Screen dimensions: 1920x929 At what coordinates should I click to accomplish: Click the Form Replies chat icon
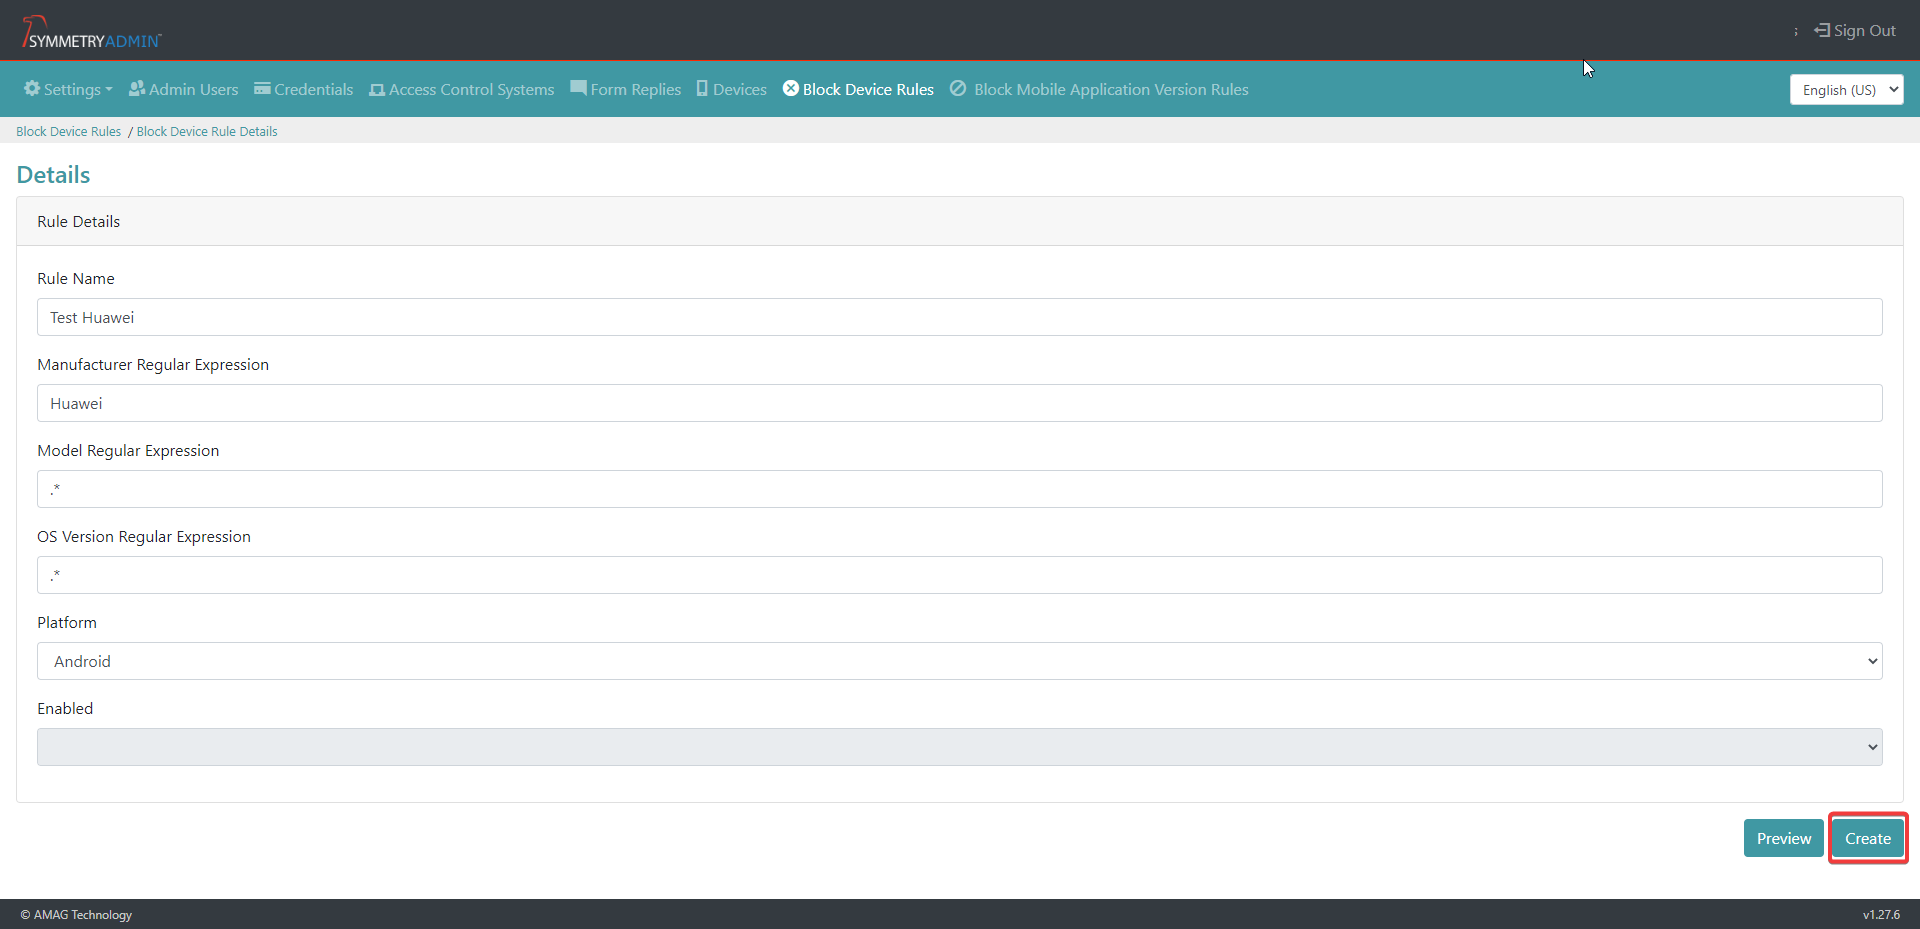click(x=578, y=88)
